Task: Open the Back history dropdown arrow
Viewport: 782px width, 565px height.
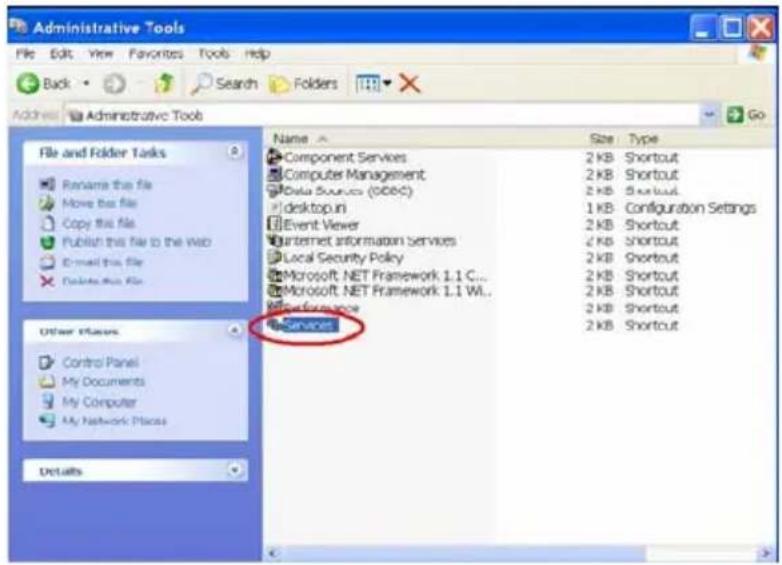Action: [86, 83]
